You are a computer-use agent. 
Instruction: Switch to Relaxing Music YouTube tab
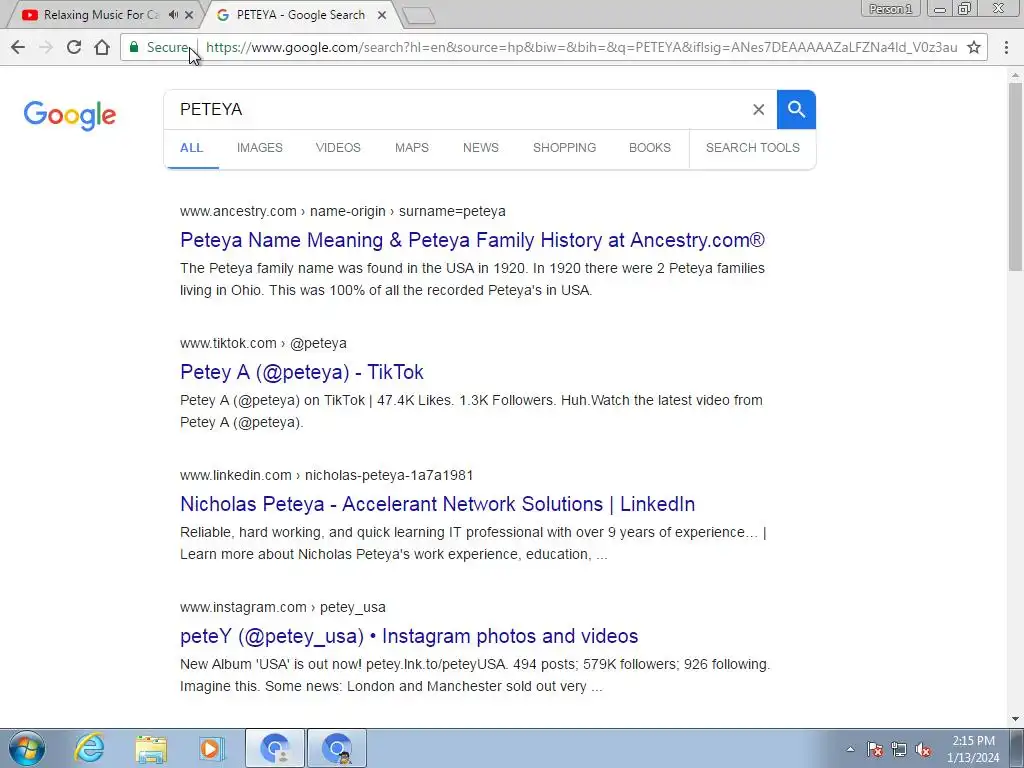(101, 14)
